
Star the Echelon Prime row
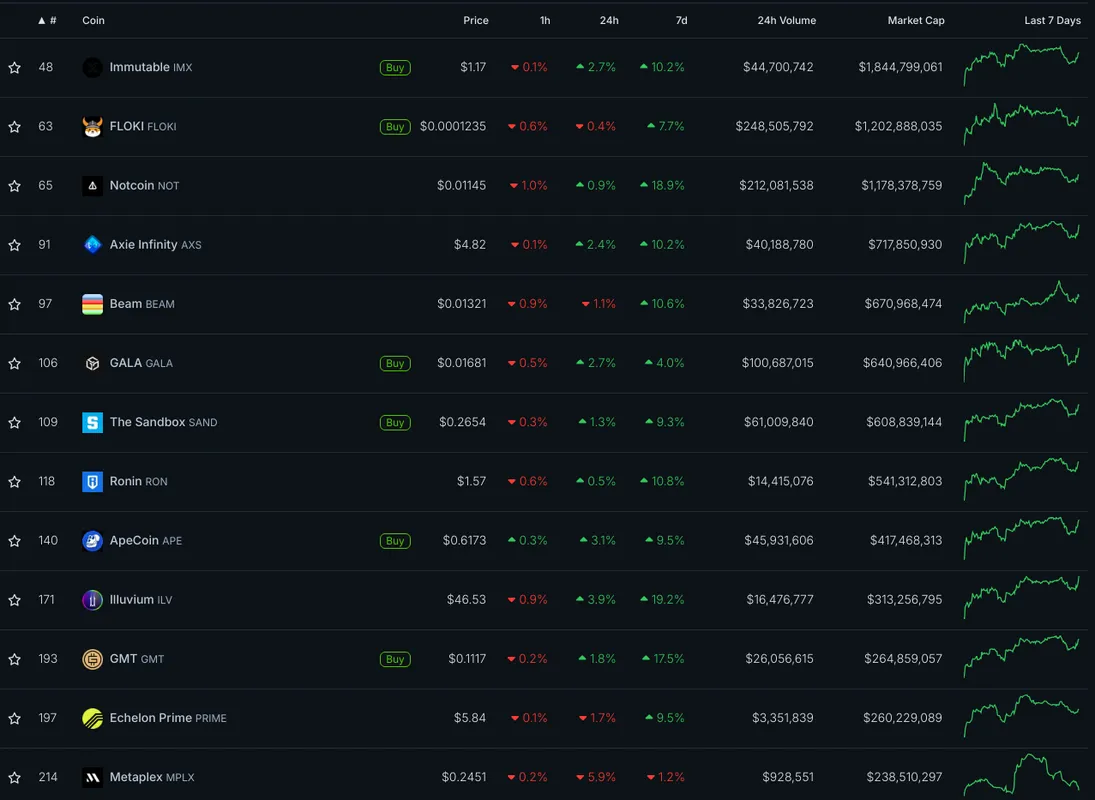[x=15, y=718]
